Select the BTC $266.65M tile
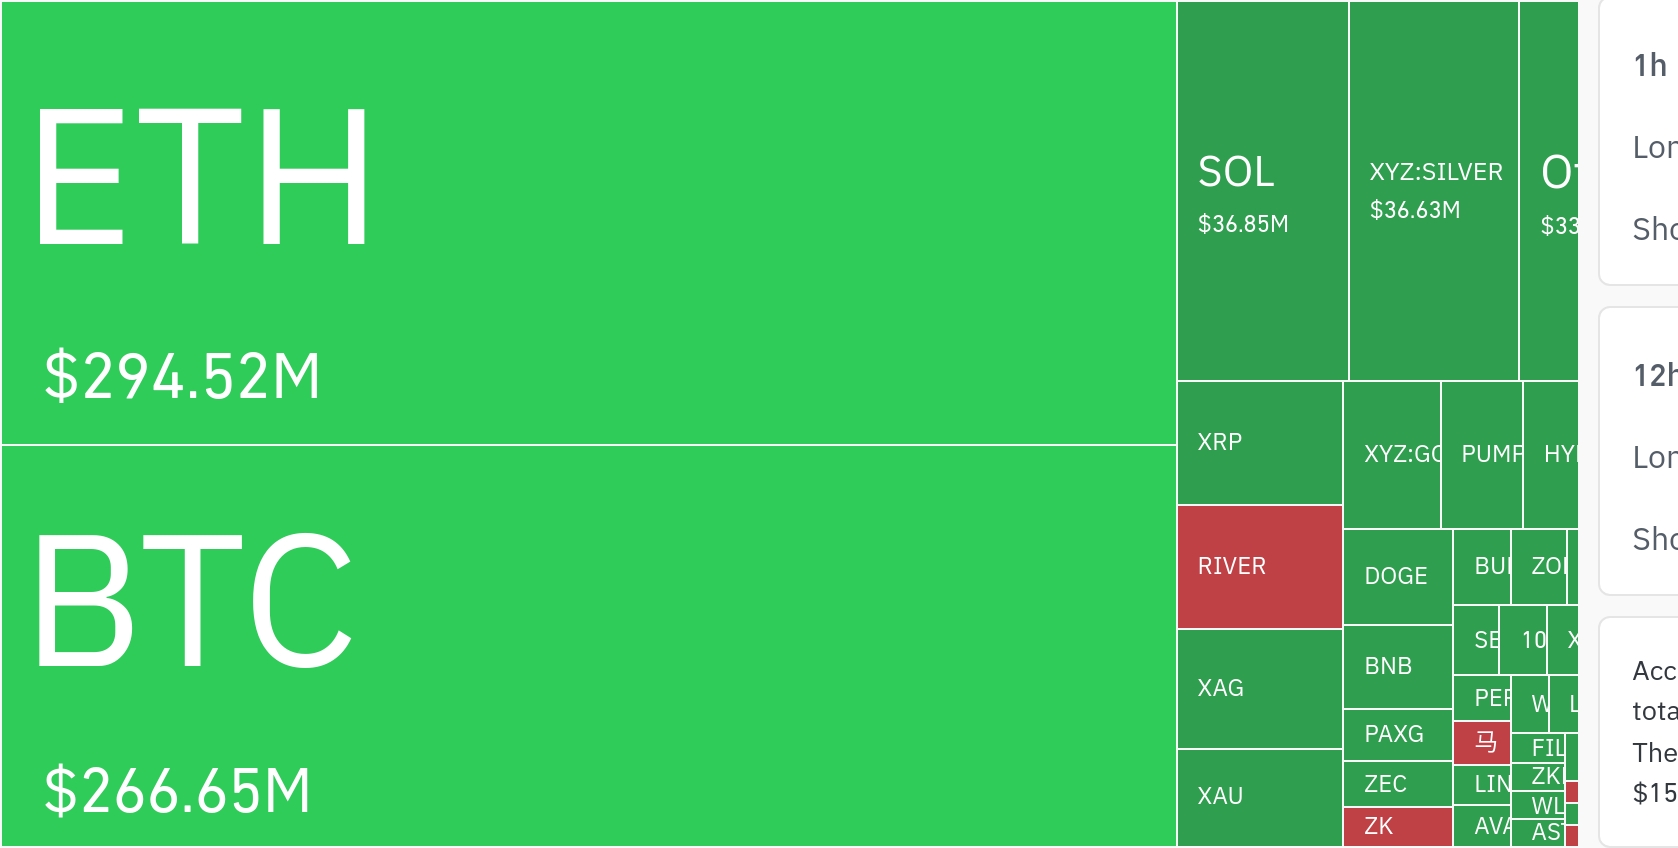This screenshot has width=1678, height=848. point(588,646)
